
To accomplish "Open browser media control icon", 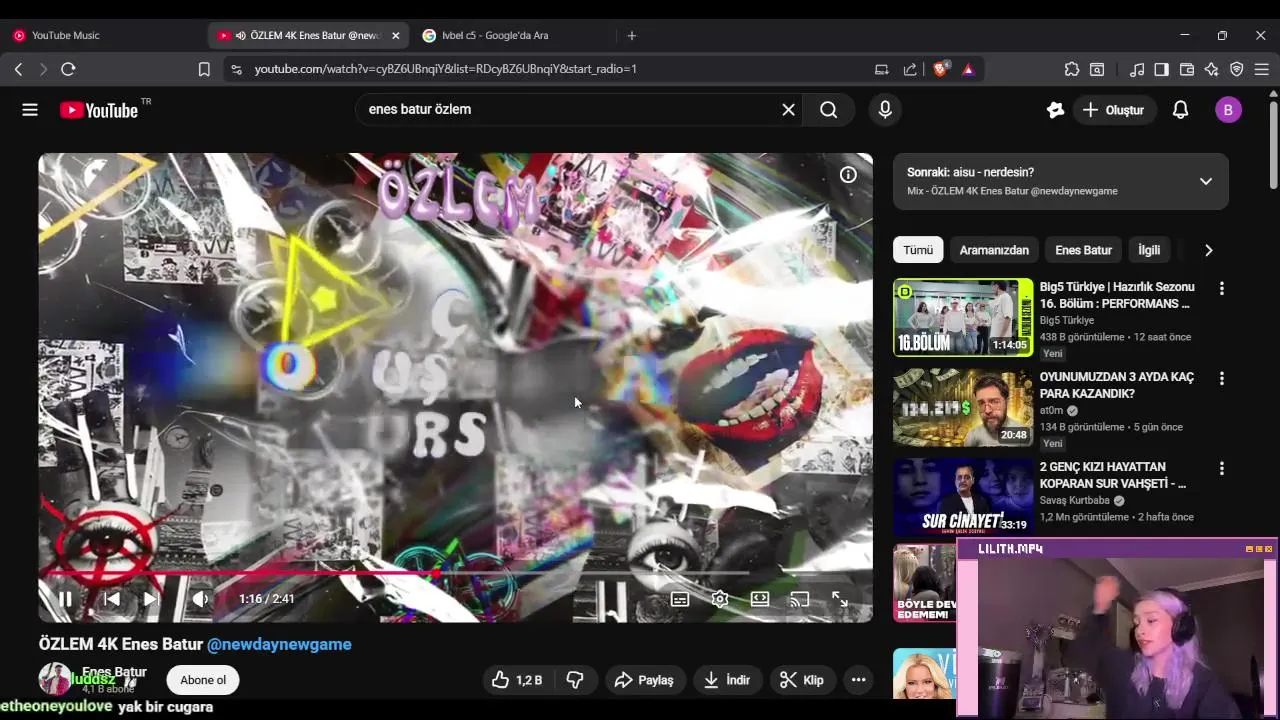I will coord(1137,69).
